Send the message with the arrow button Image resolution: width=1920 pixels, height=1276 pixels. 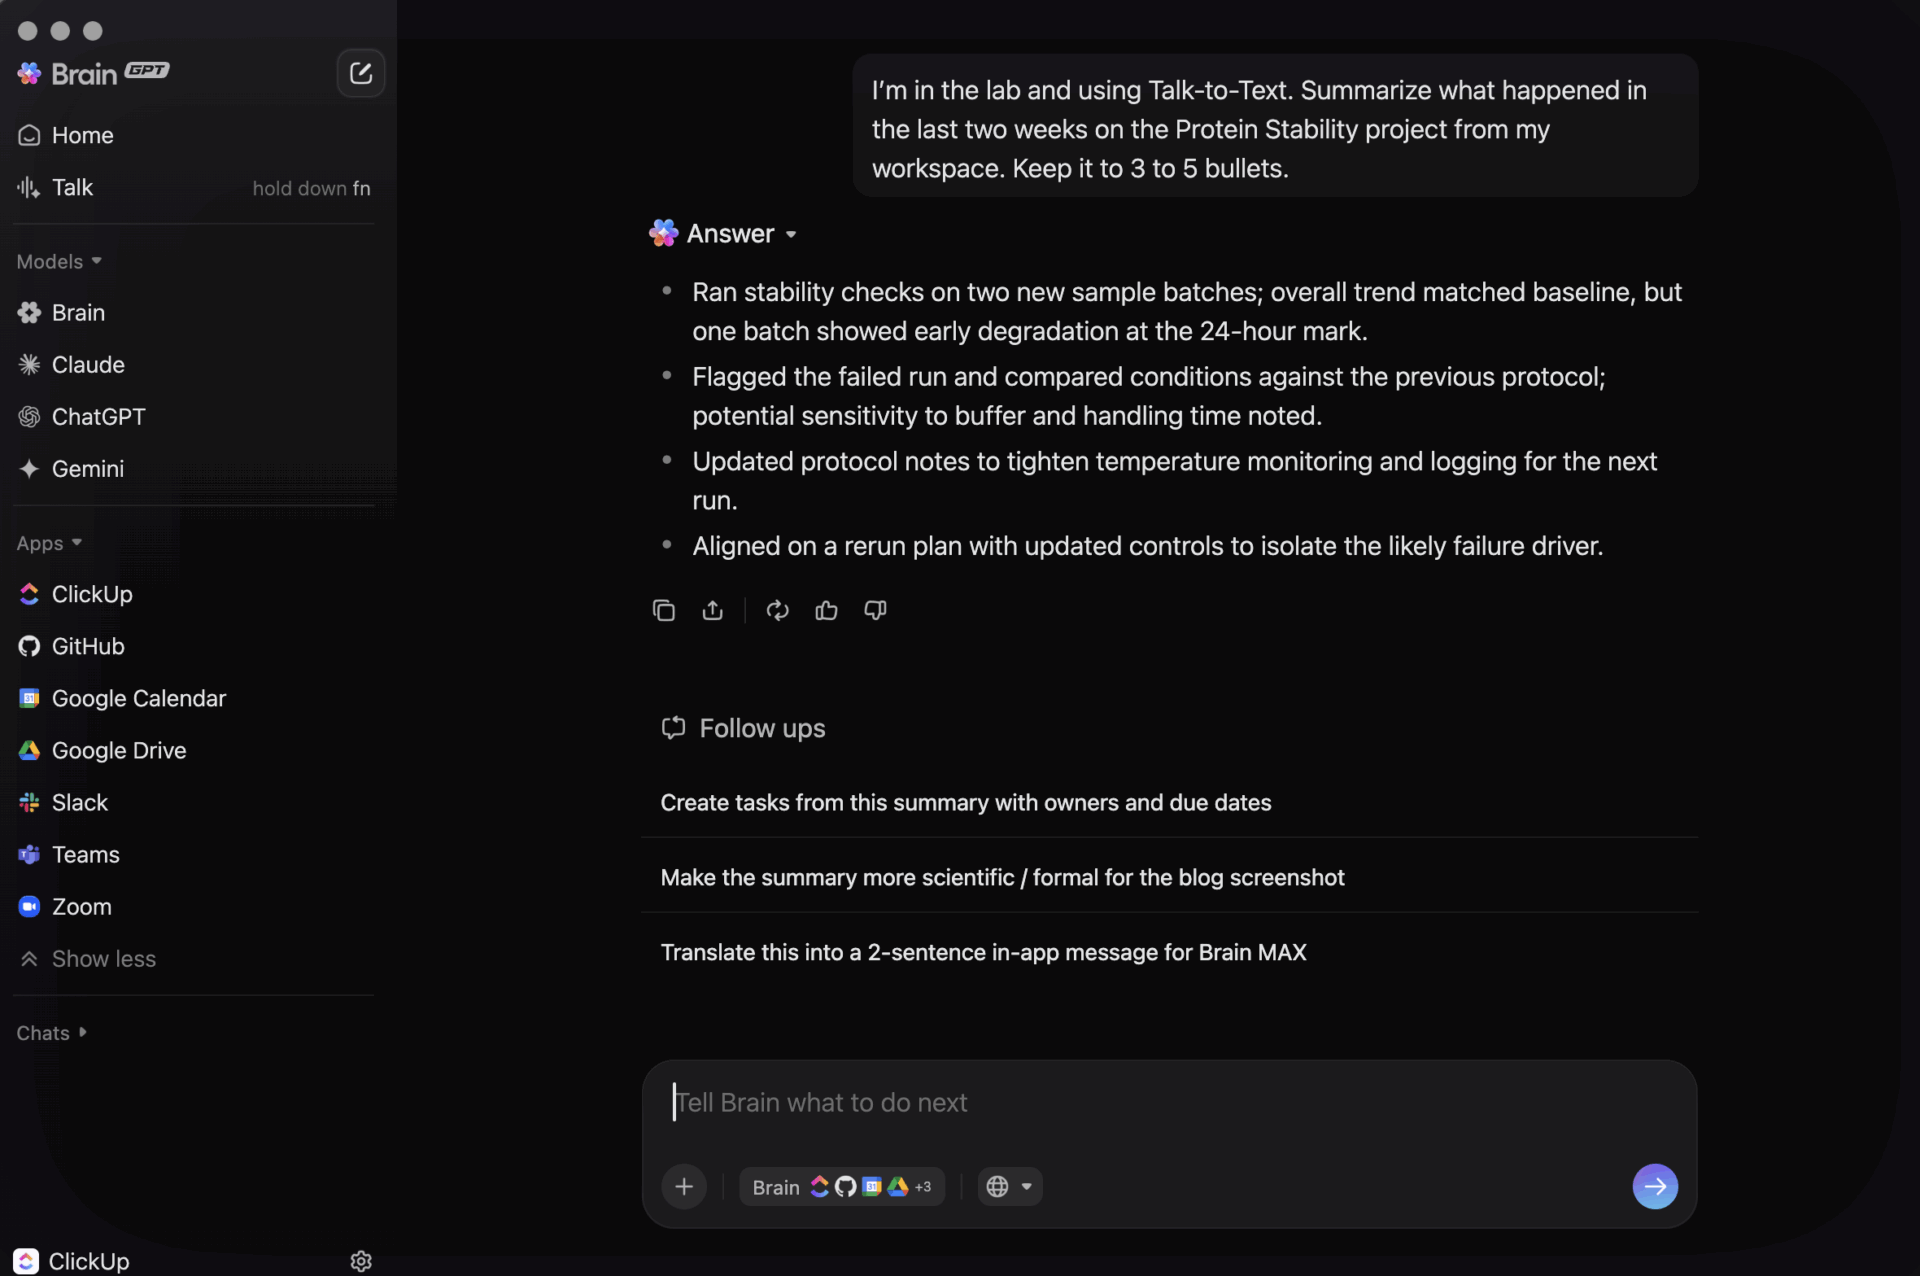tap(1655, 1186)
